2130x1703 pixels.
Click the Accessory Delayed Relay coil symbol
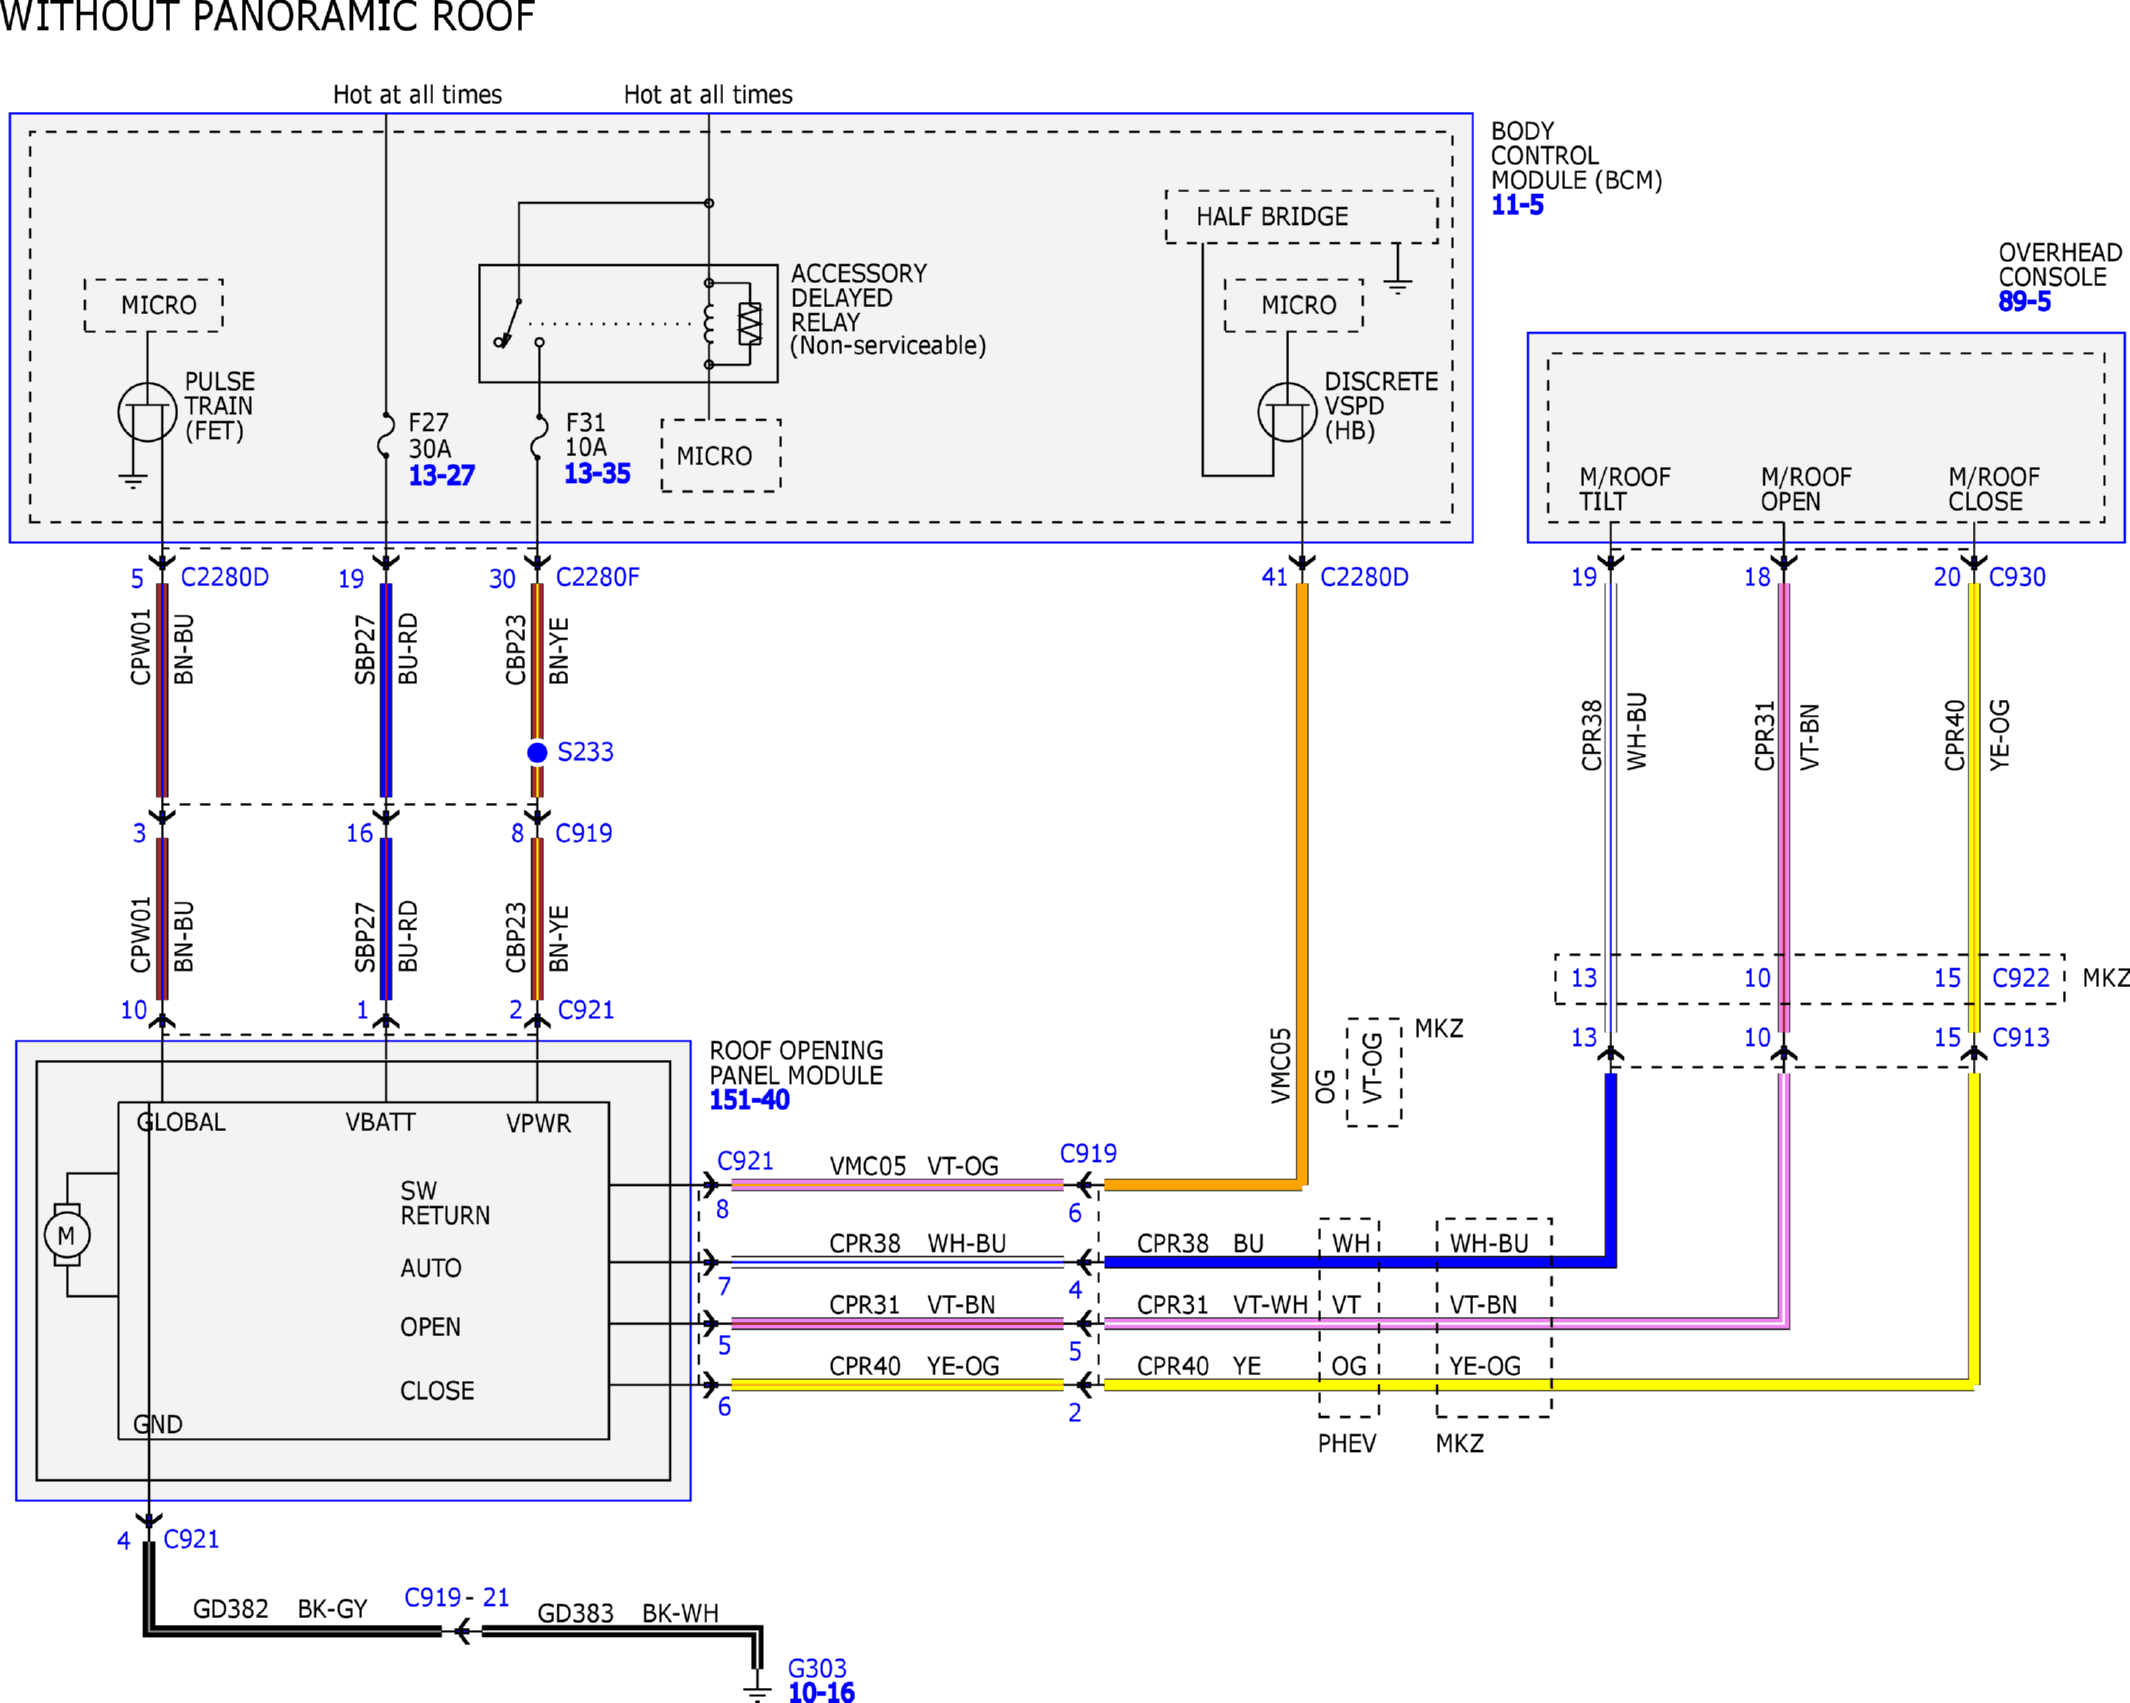click(709, 323)
